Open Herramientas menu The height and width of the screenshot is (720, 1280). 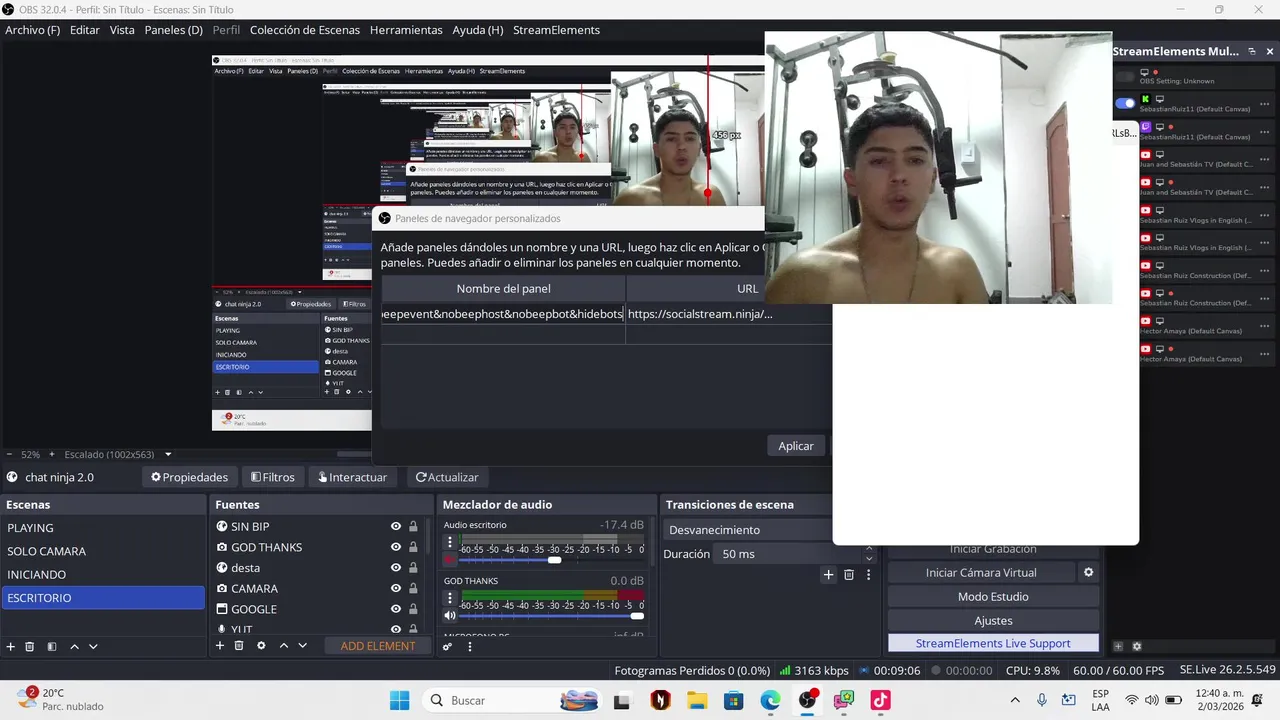click(x=406, y=30)
